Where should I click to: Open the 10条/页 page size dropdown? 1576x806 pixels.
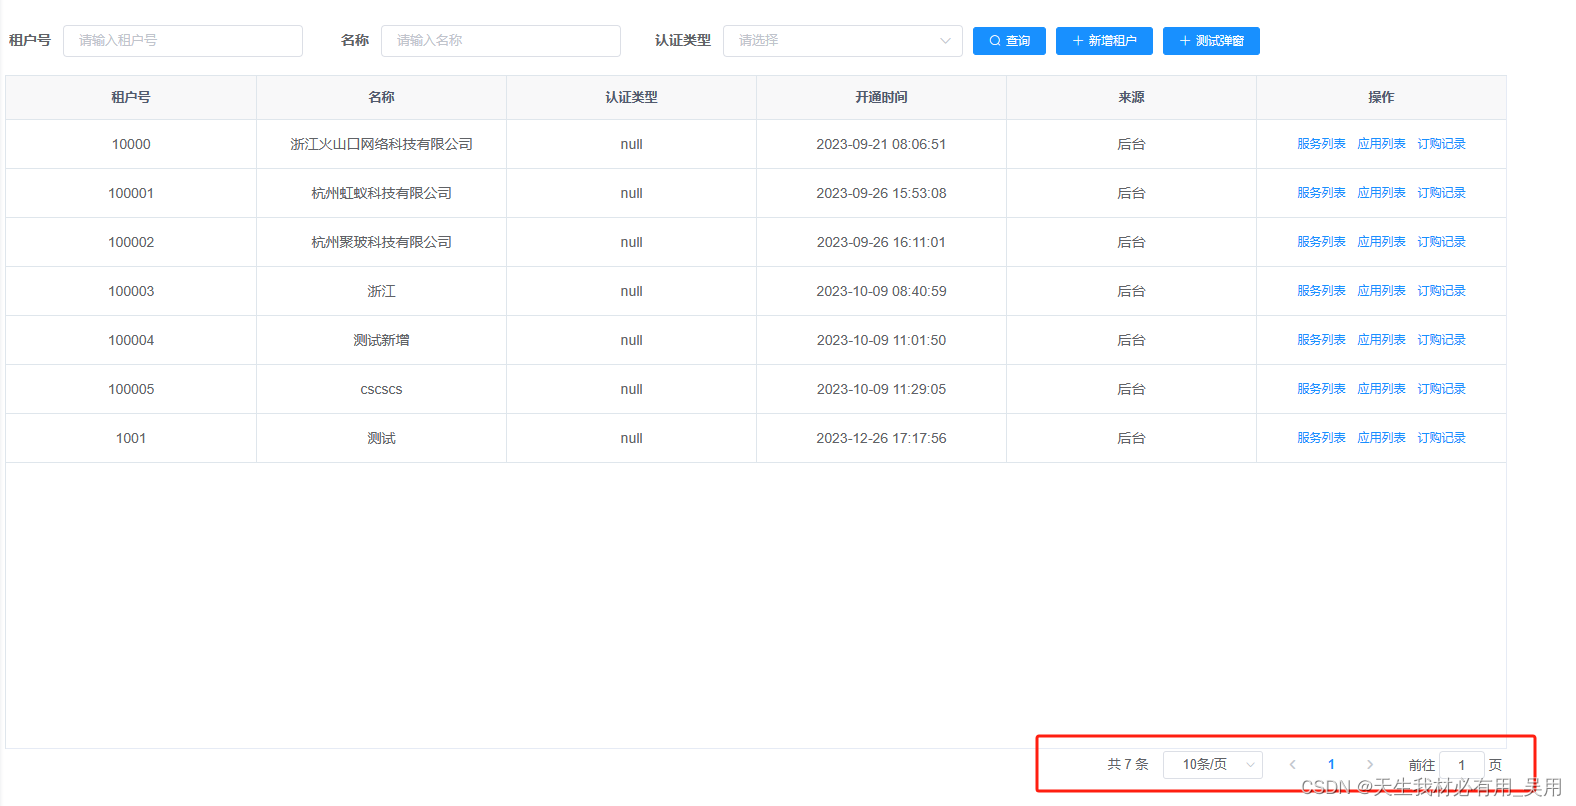tap(1213, 765)
